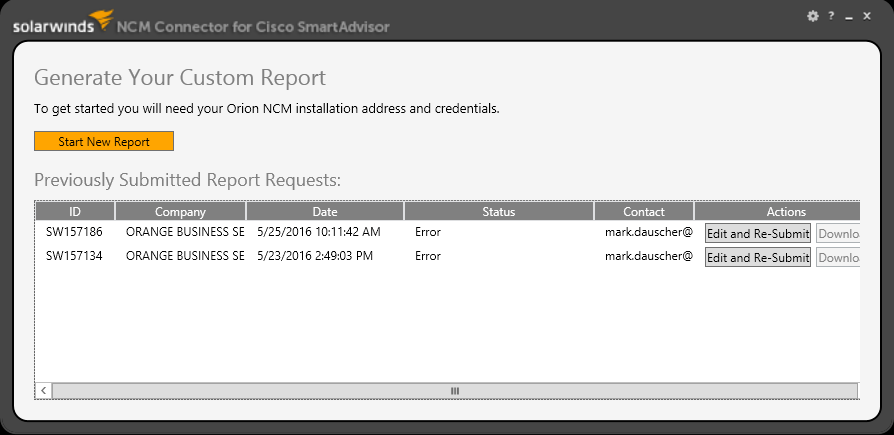Click the horizontal scrollbar thumb

point(454,391)
